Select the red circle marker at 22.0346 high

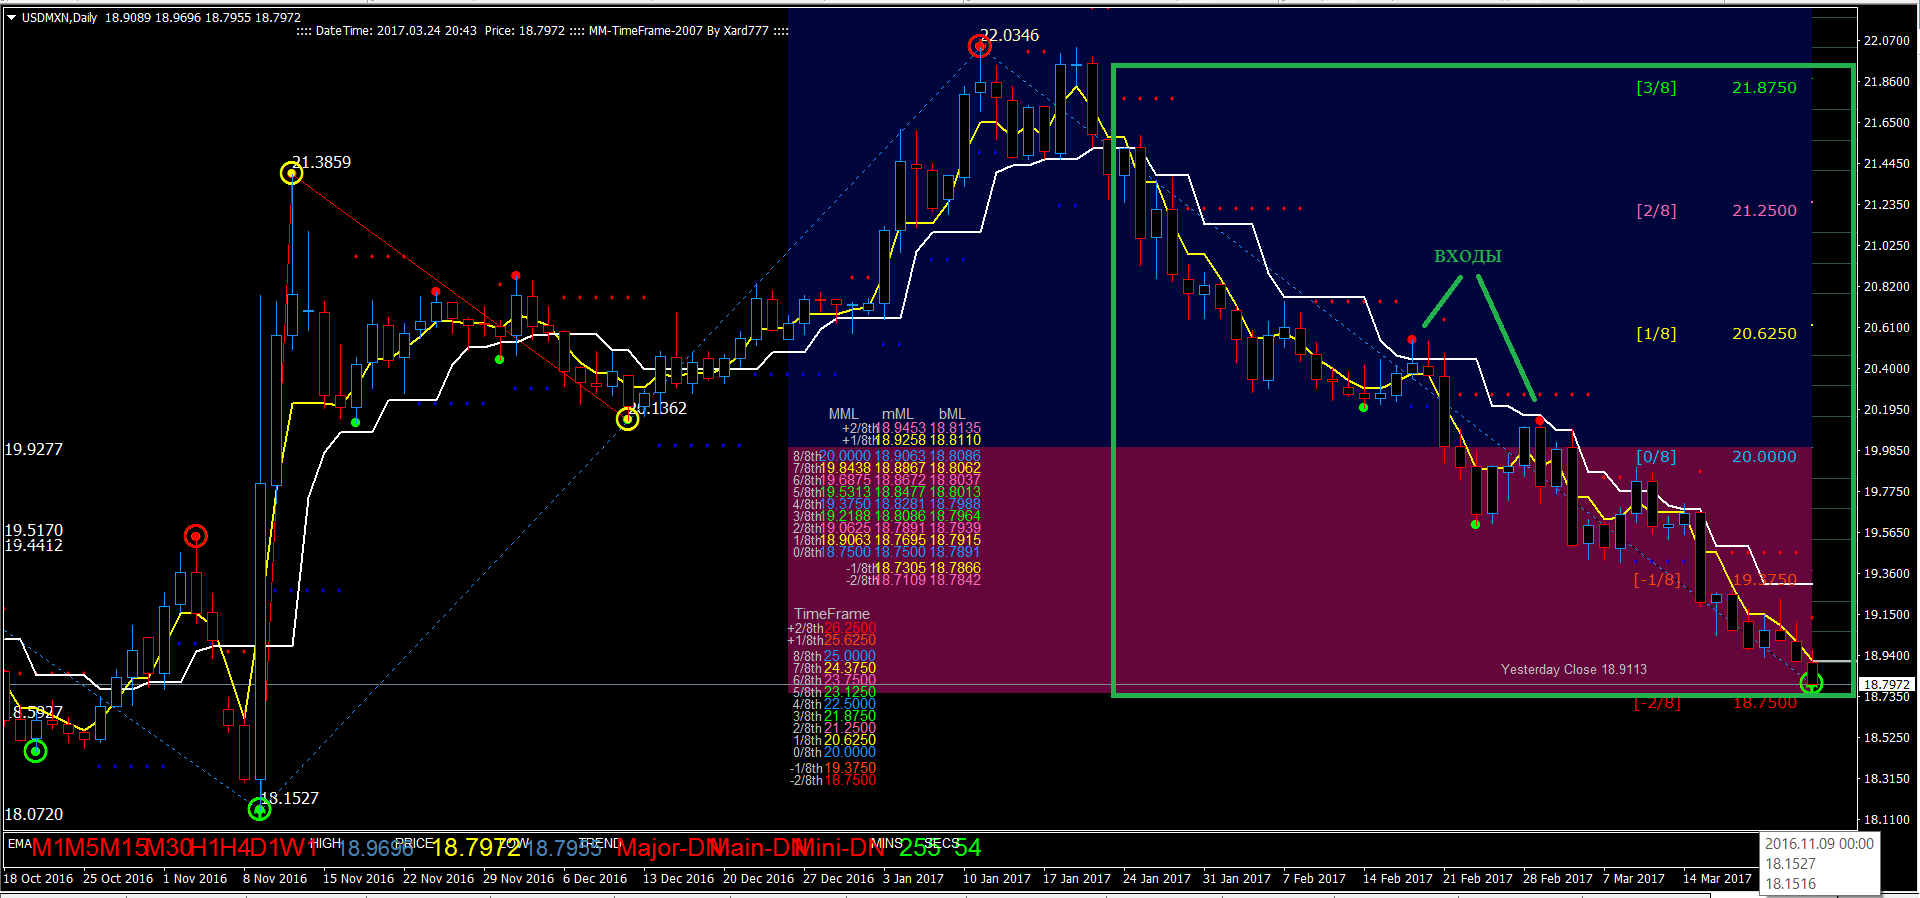980,46
